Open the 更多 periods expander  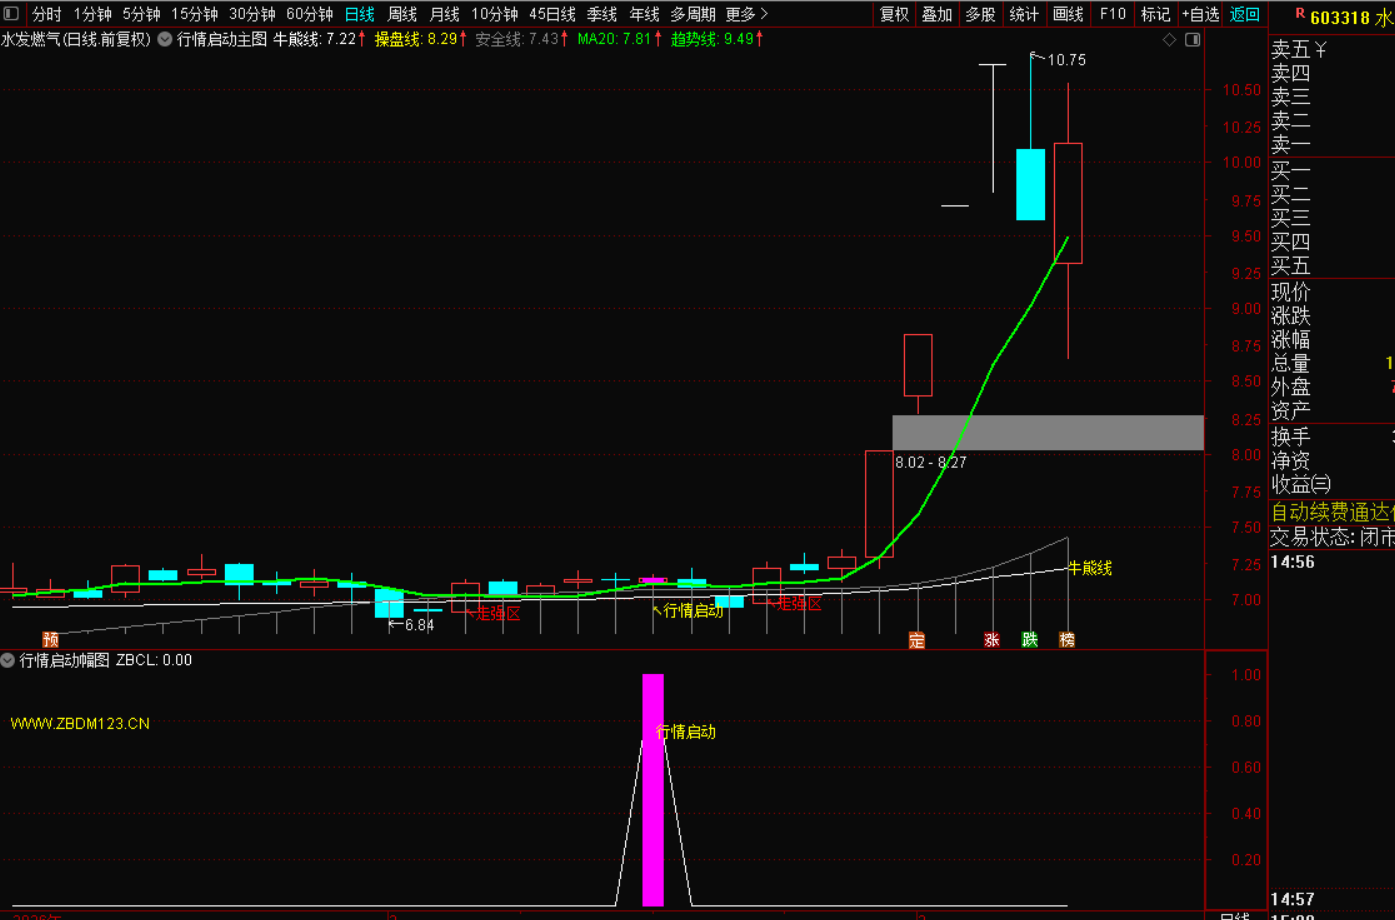click(746, 14)
